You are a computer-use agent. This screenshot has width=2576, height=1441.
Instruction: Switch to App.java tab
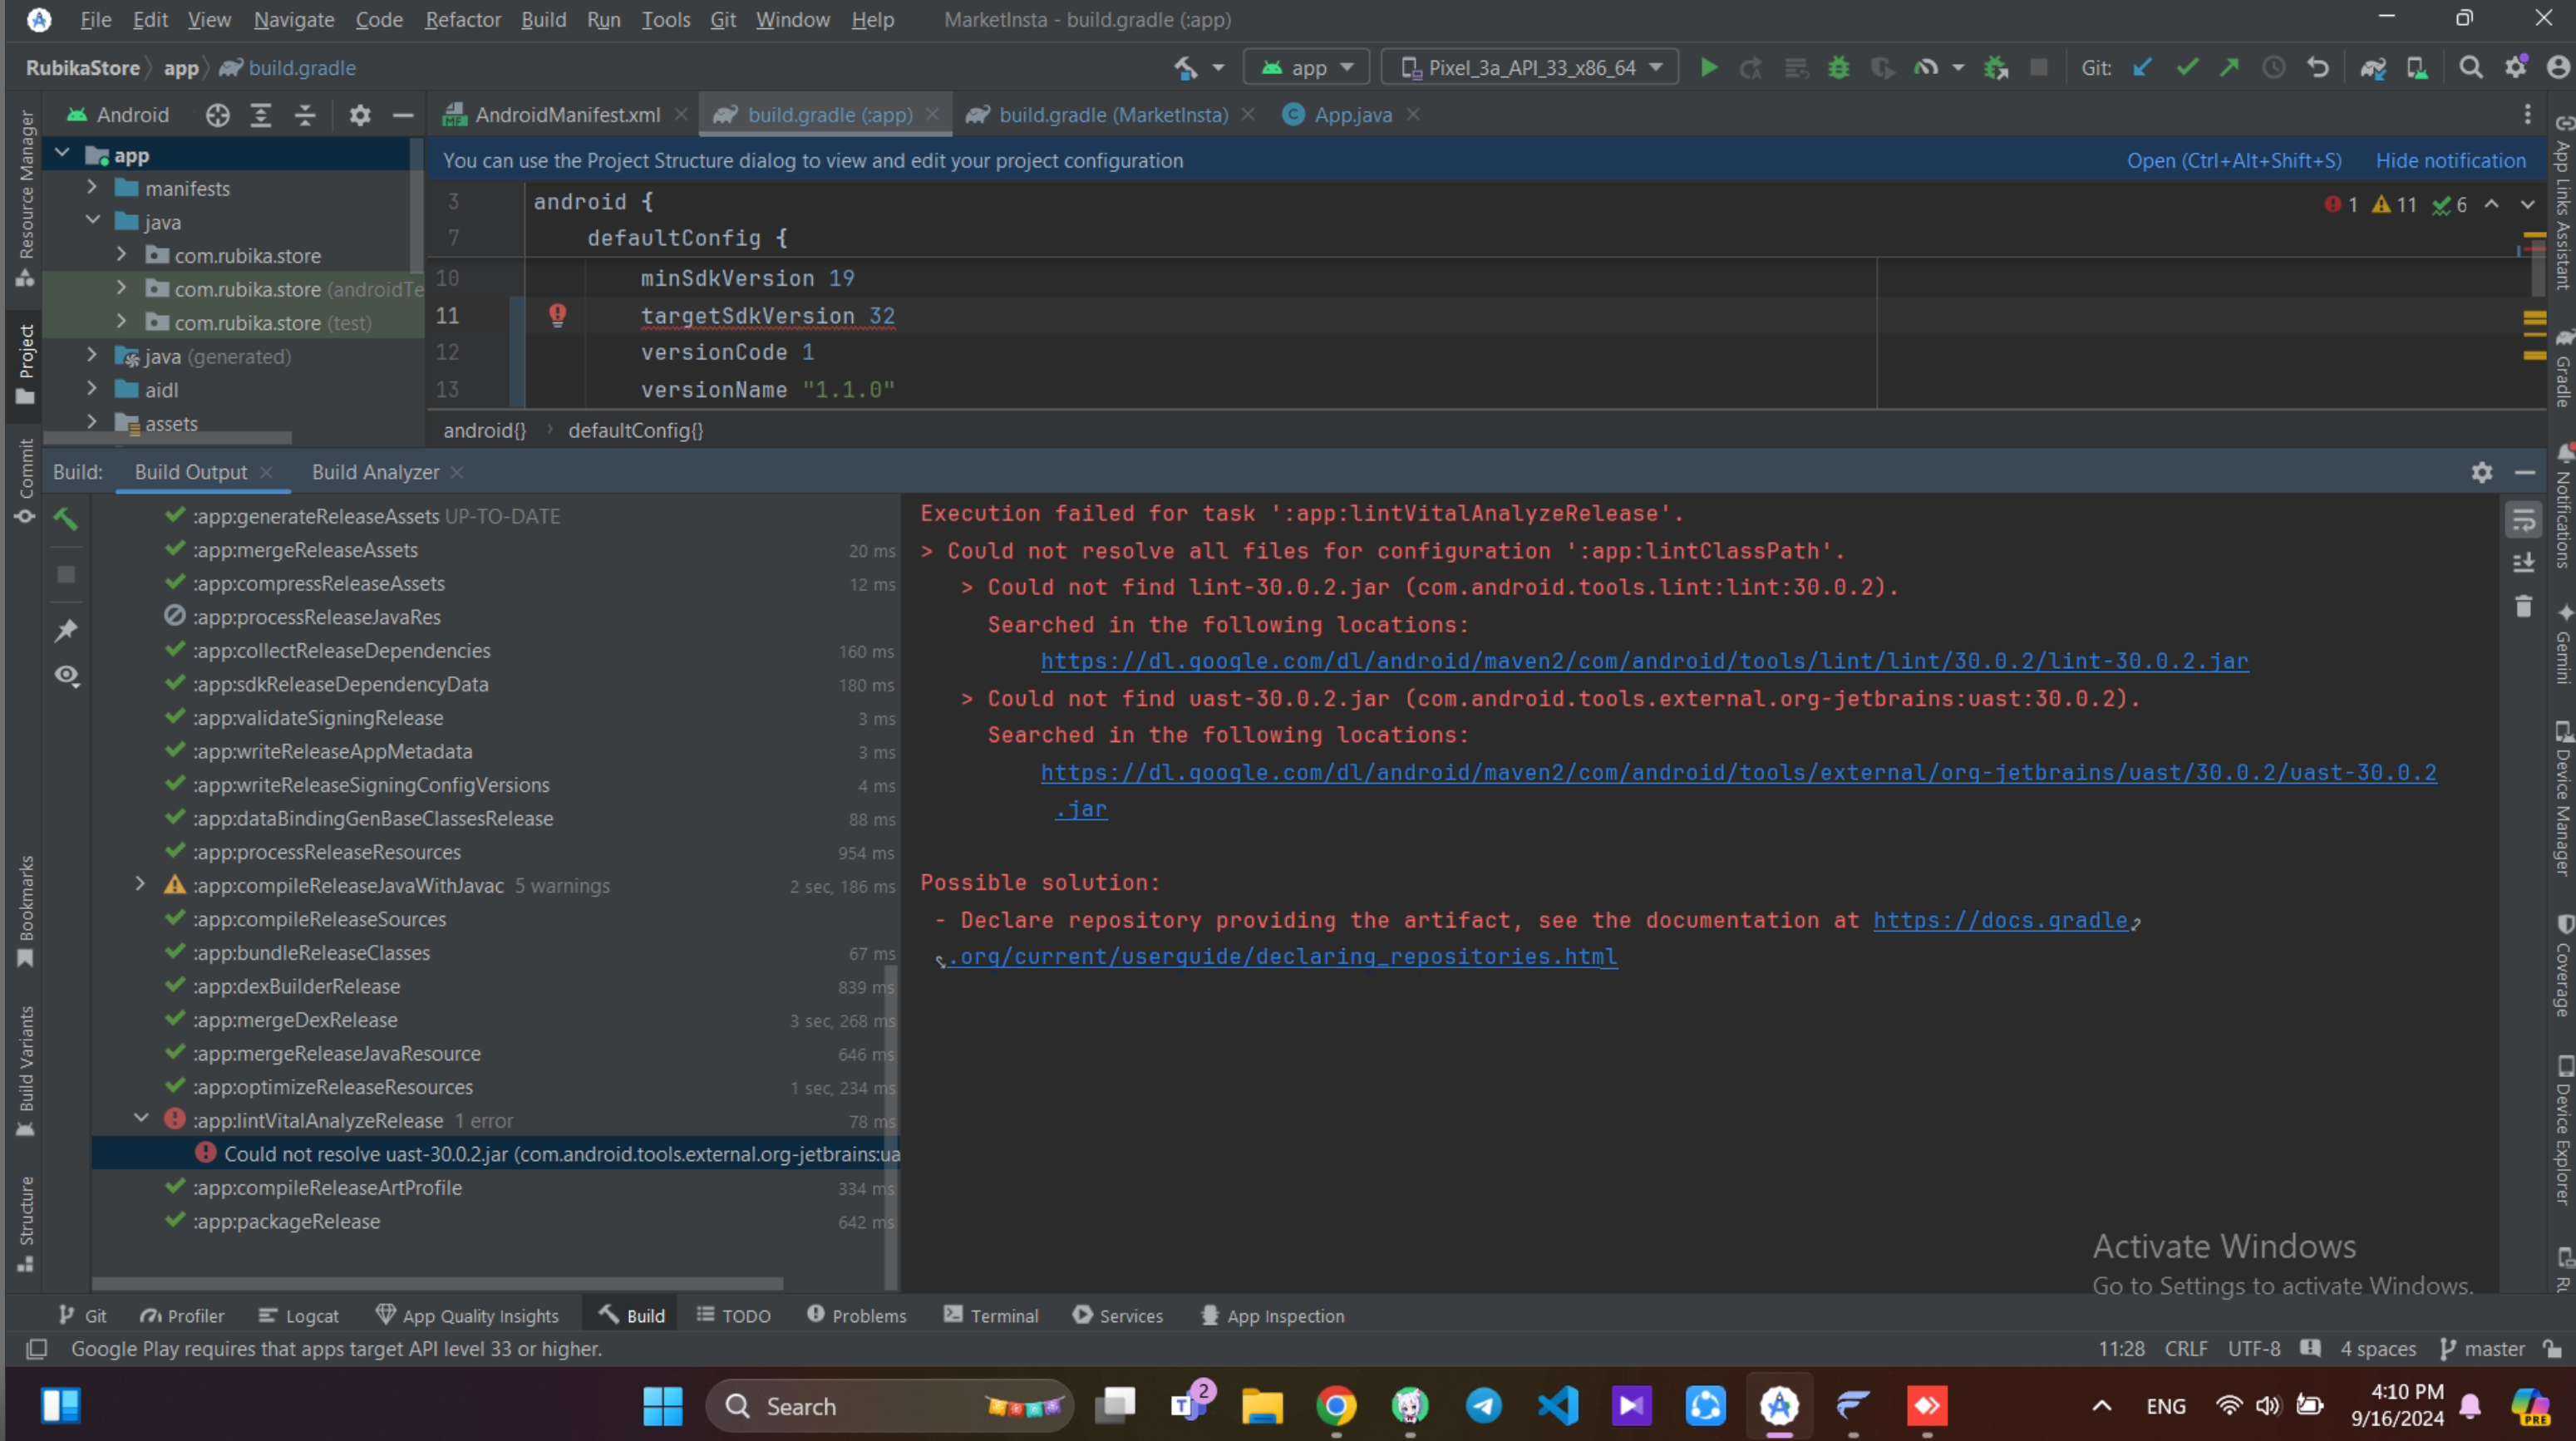tap(1352, 115)
